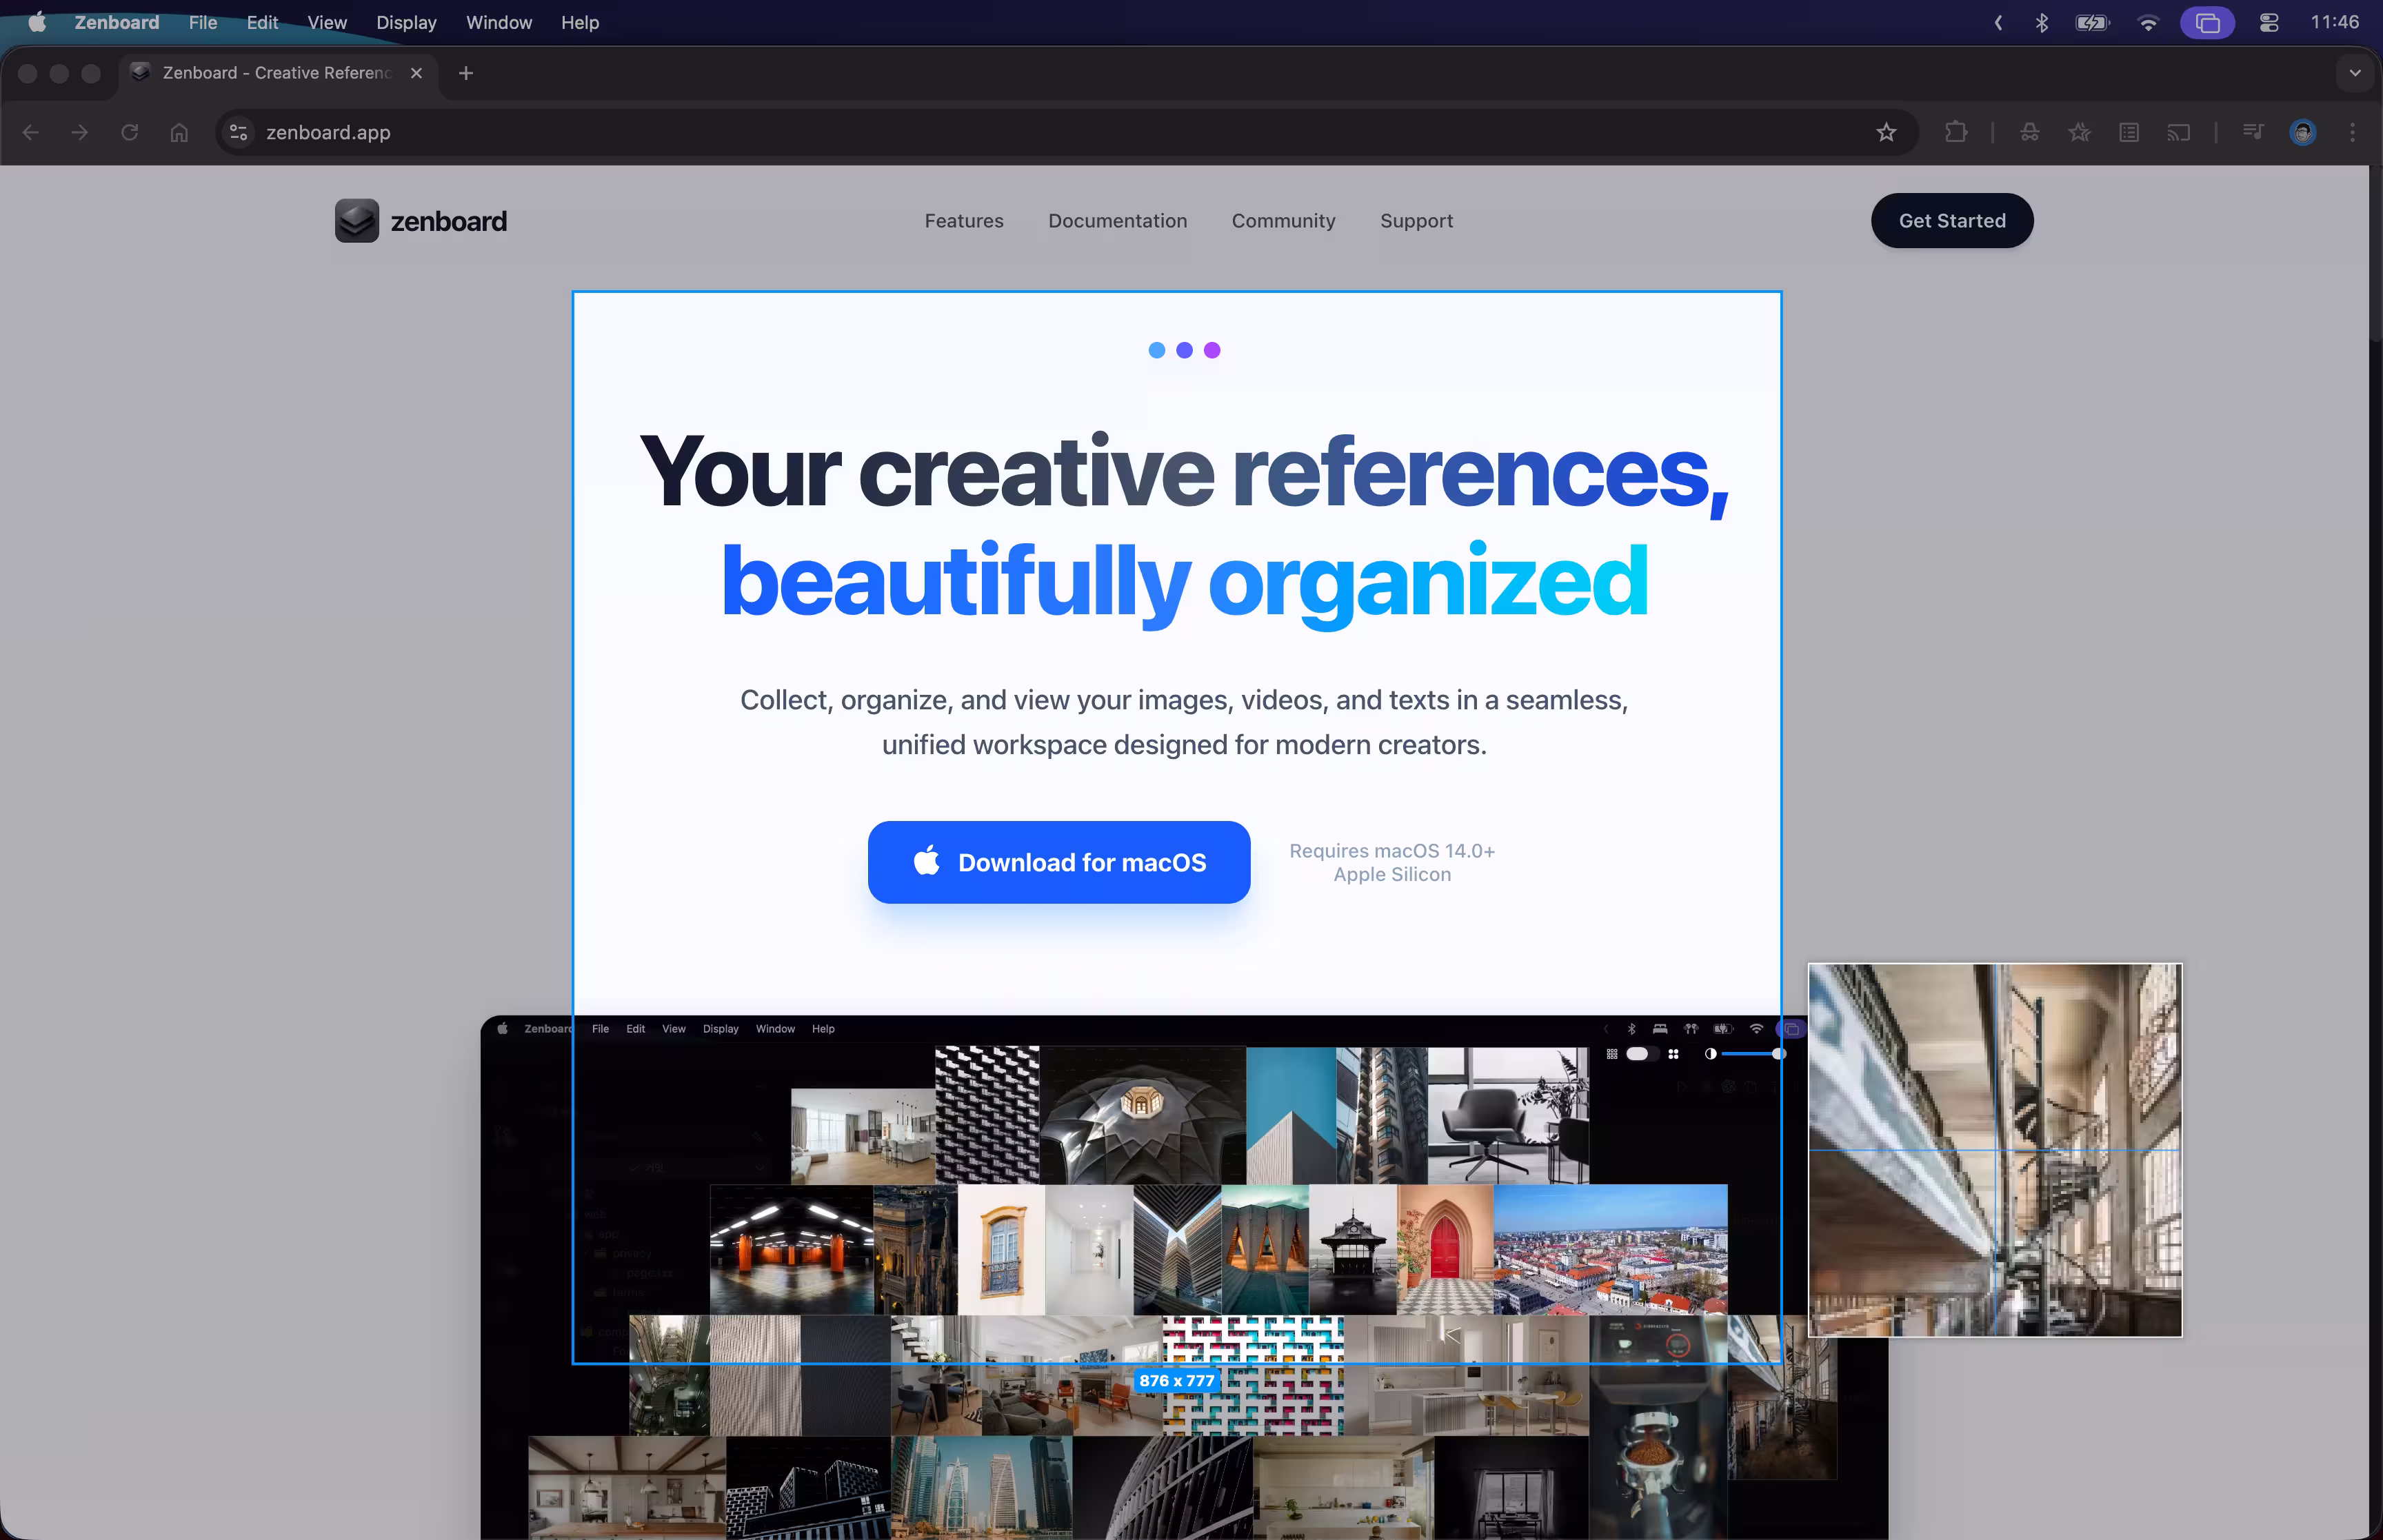Click the browser profile avatar
The width and height of the screenshot is (2383, 1540).
pyautogui.click(x=2302, y=131)
